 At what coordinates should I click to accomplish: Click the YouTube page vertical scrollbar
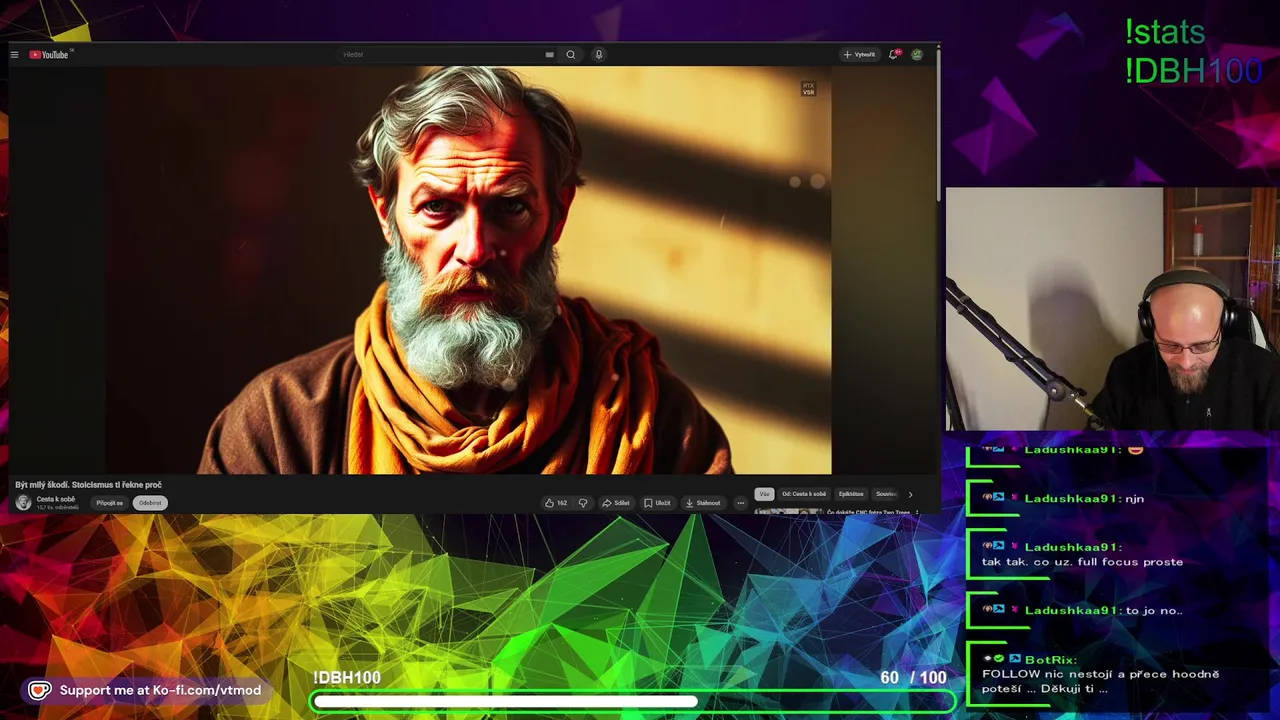(937, 125)
